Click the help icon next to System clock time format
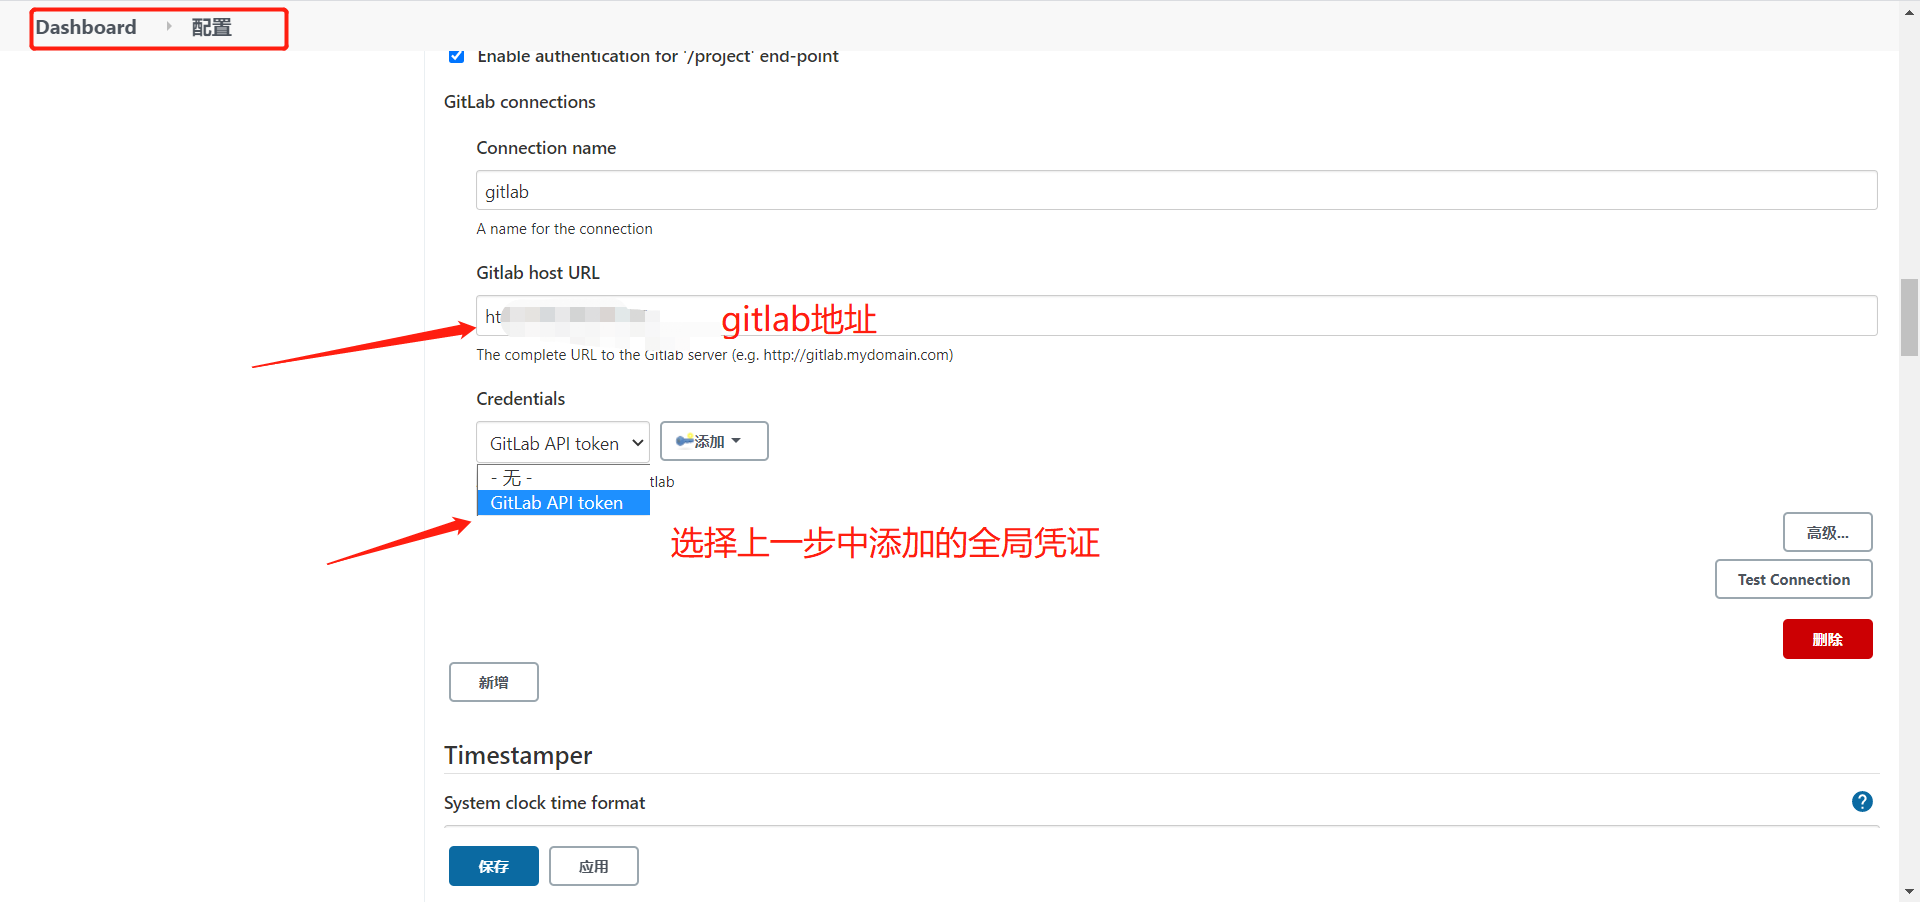Image resolution: width=1920 pixels, height=902 pixels. [x=1862, y=801]
